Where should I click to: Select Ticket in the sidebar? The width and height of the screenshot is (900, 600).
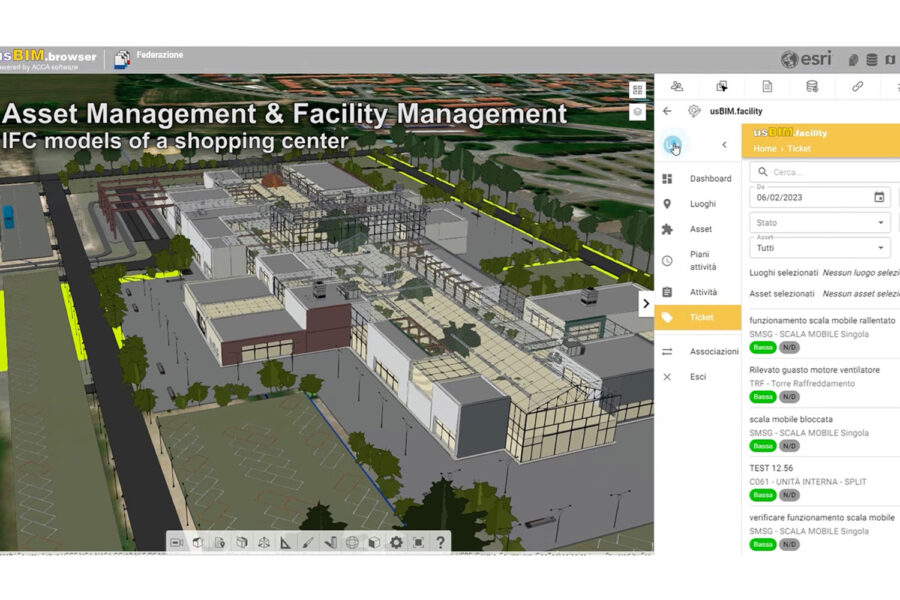pos(698,317)
